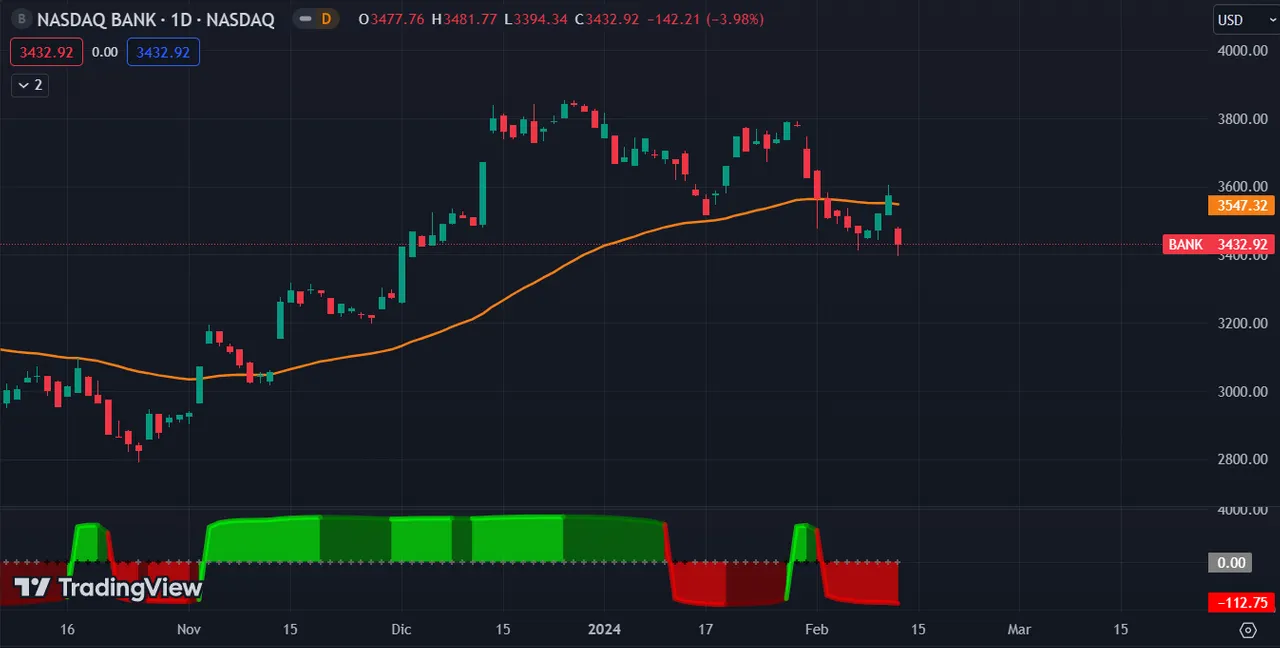1280x648 pixels.
Task: Click the round B symbol logo icon
Action: coord(19,19)
